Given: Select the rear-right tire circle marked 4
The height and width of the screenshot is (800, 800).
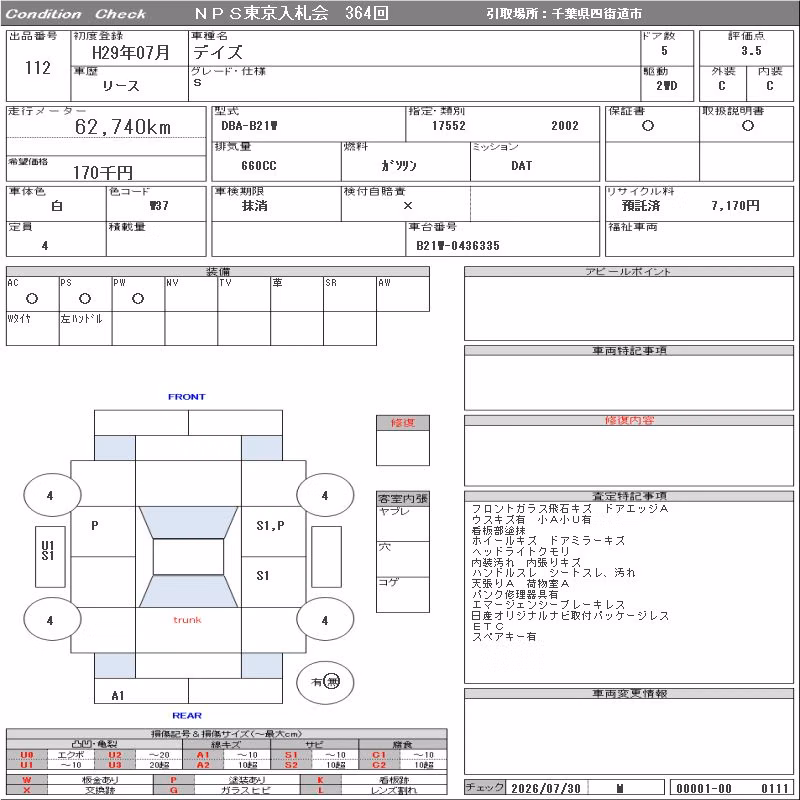Looking at the screenshot, I should [x=325, y=620].
